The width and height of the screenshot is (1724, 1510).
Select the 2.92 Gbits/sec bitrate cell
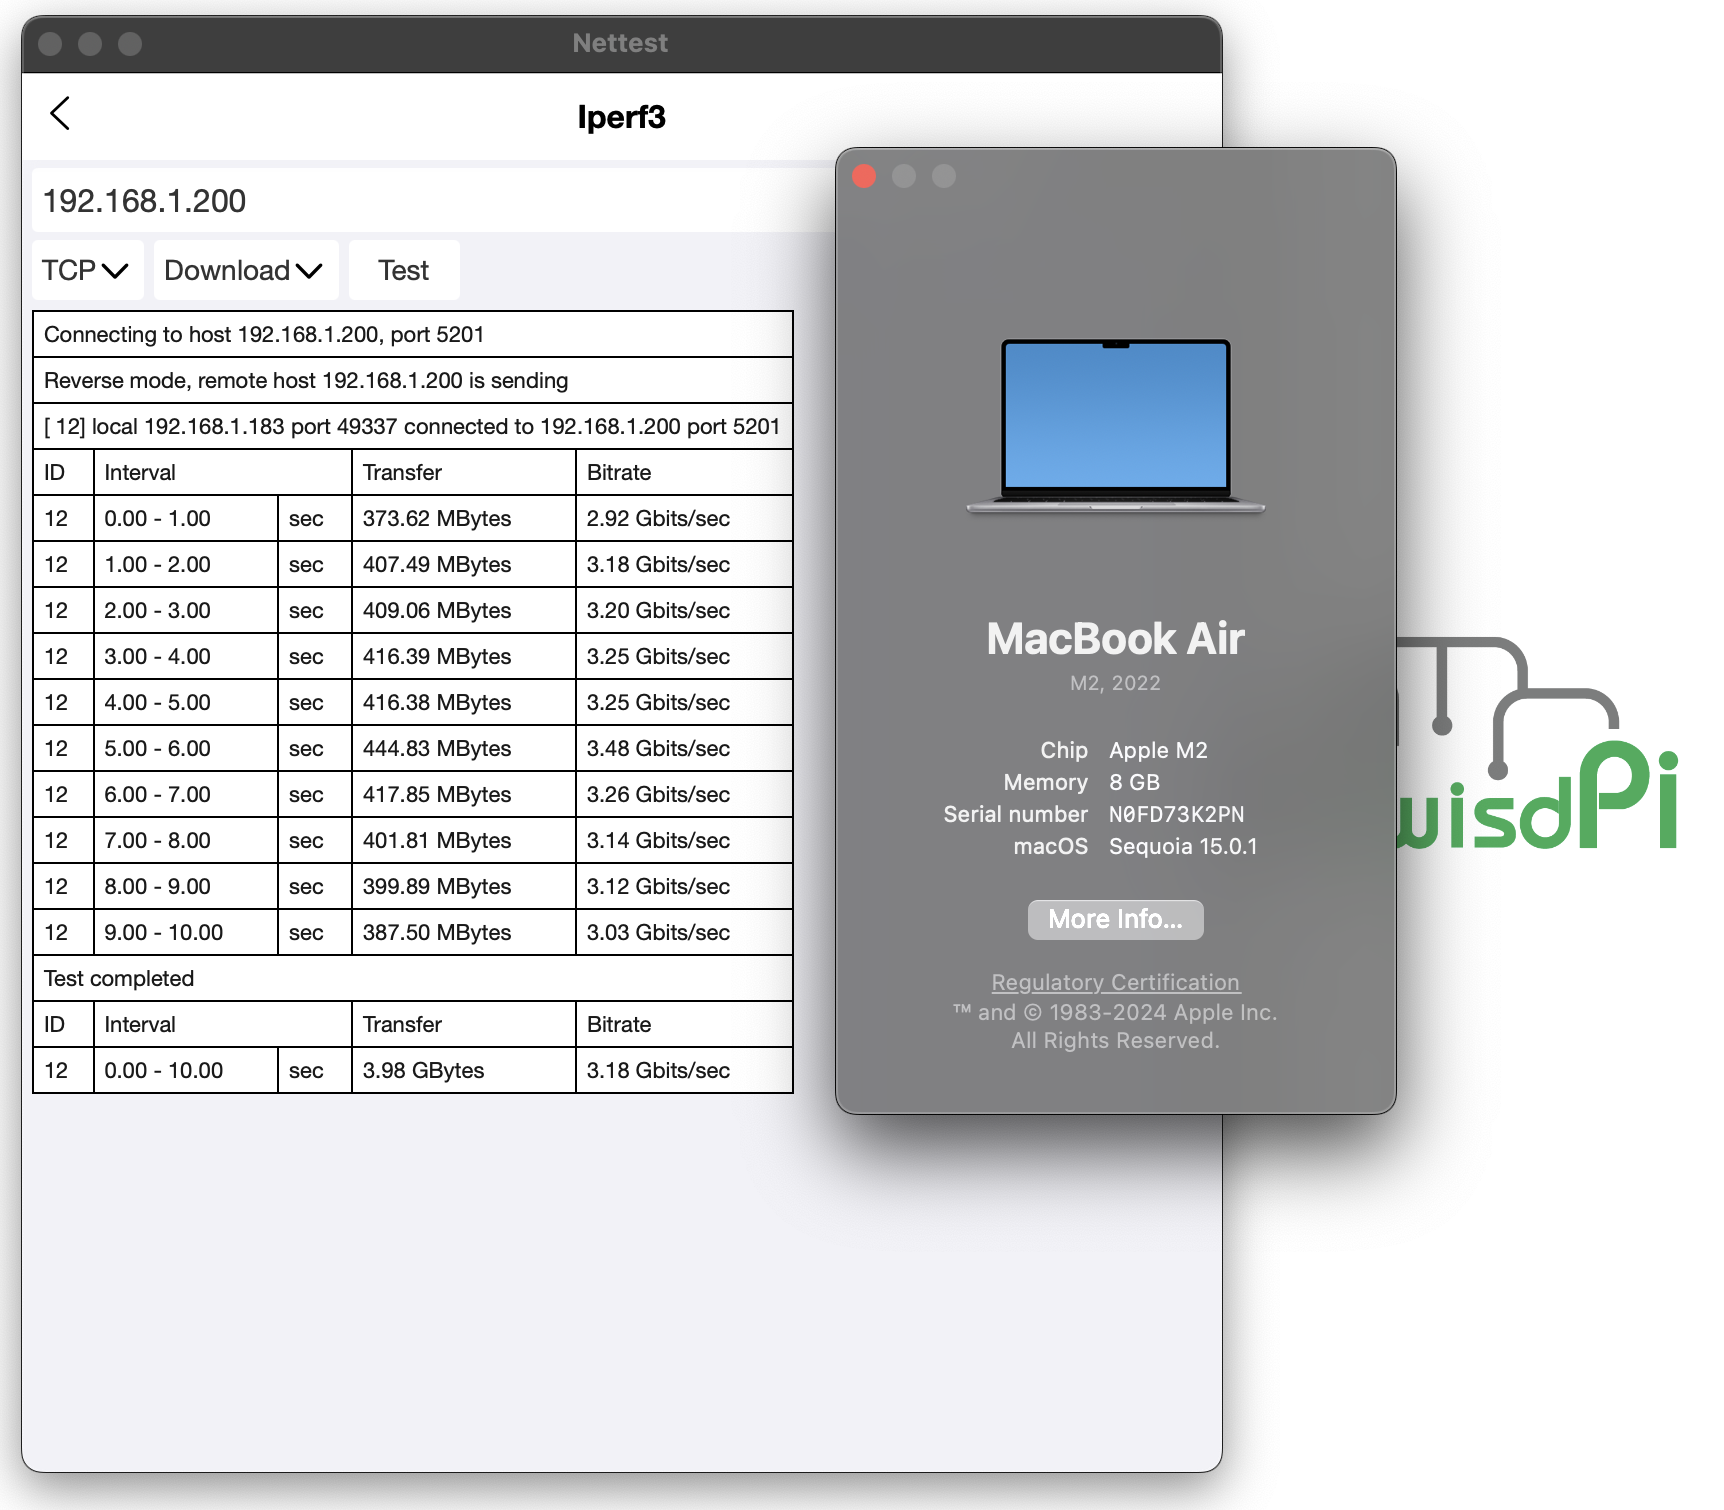[x=684, y=518]
